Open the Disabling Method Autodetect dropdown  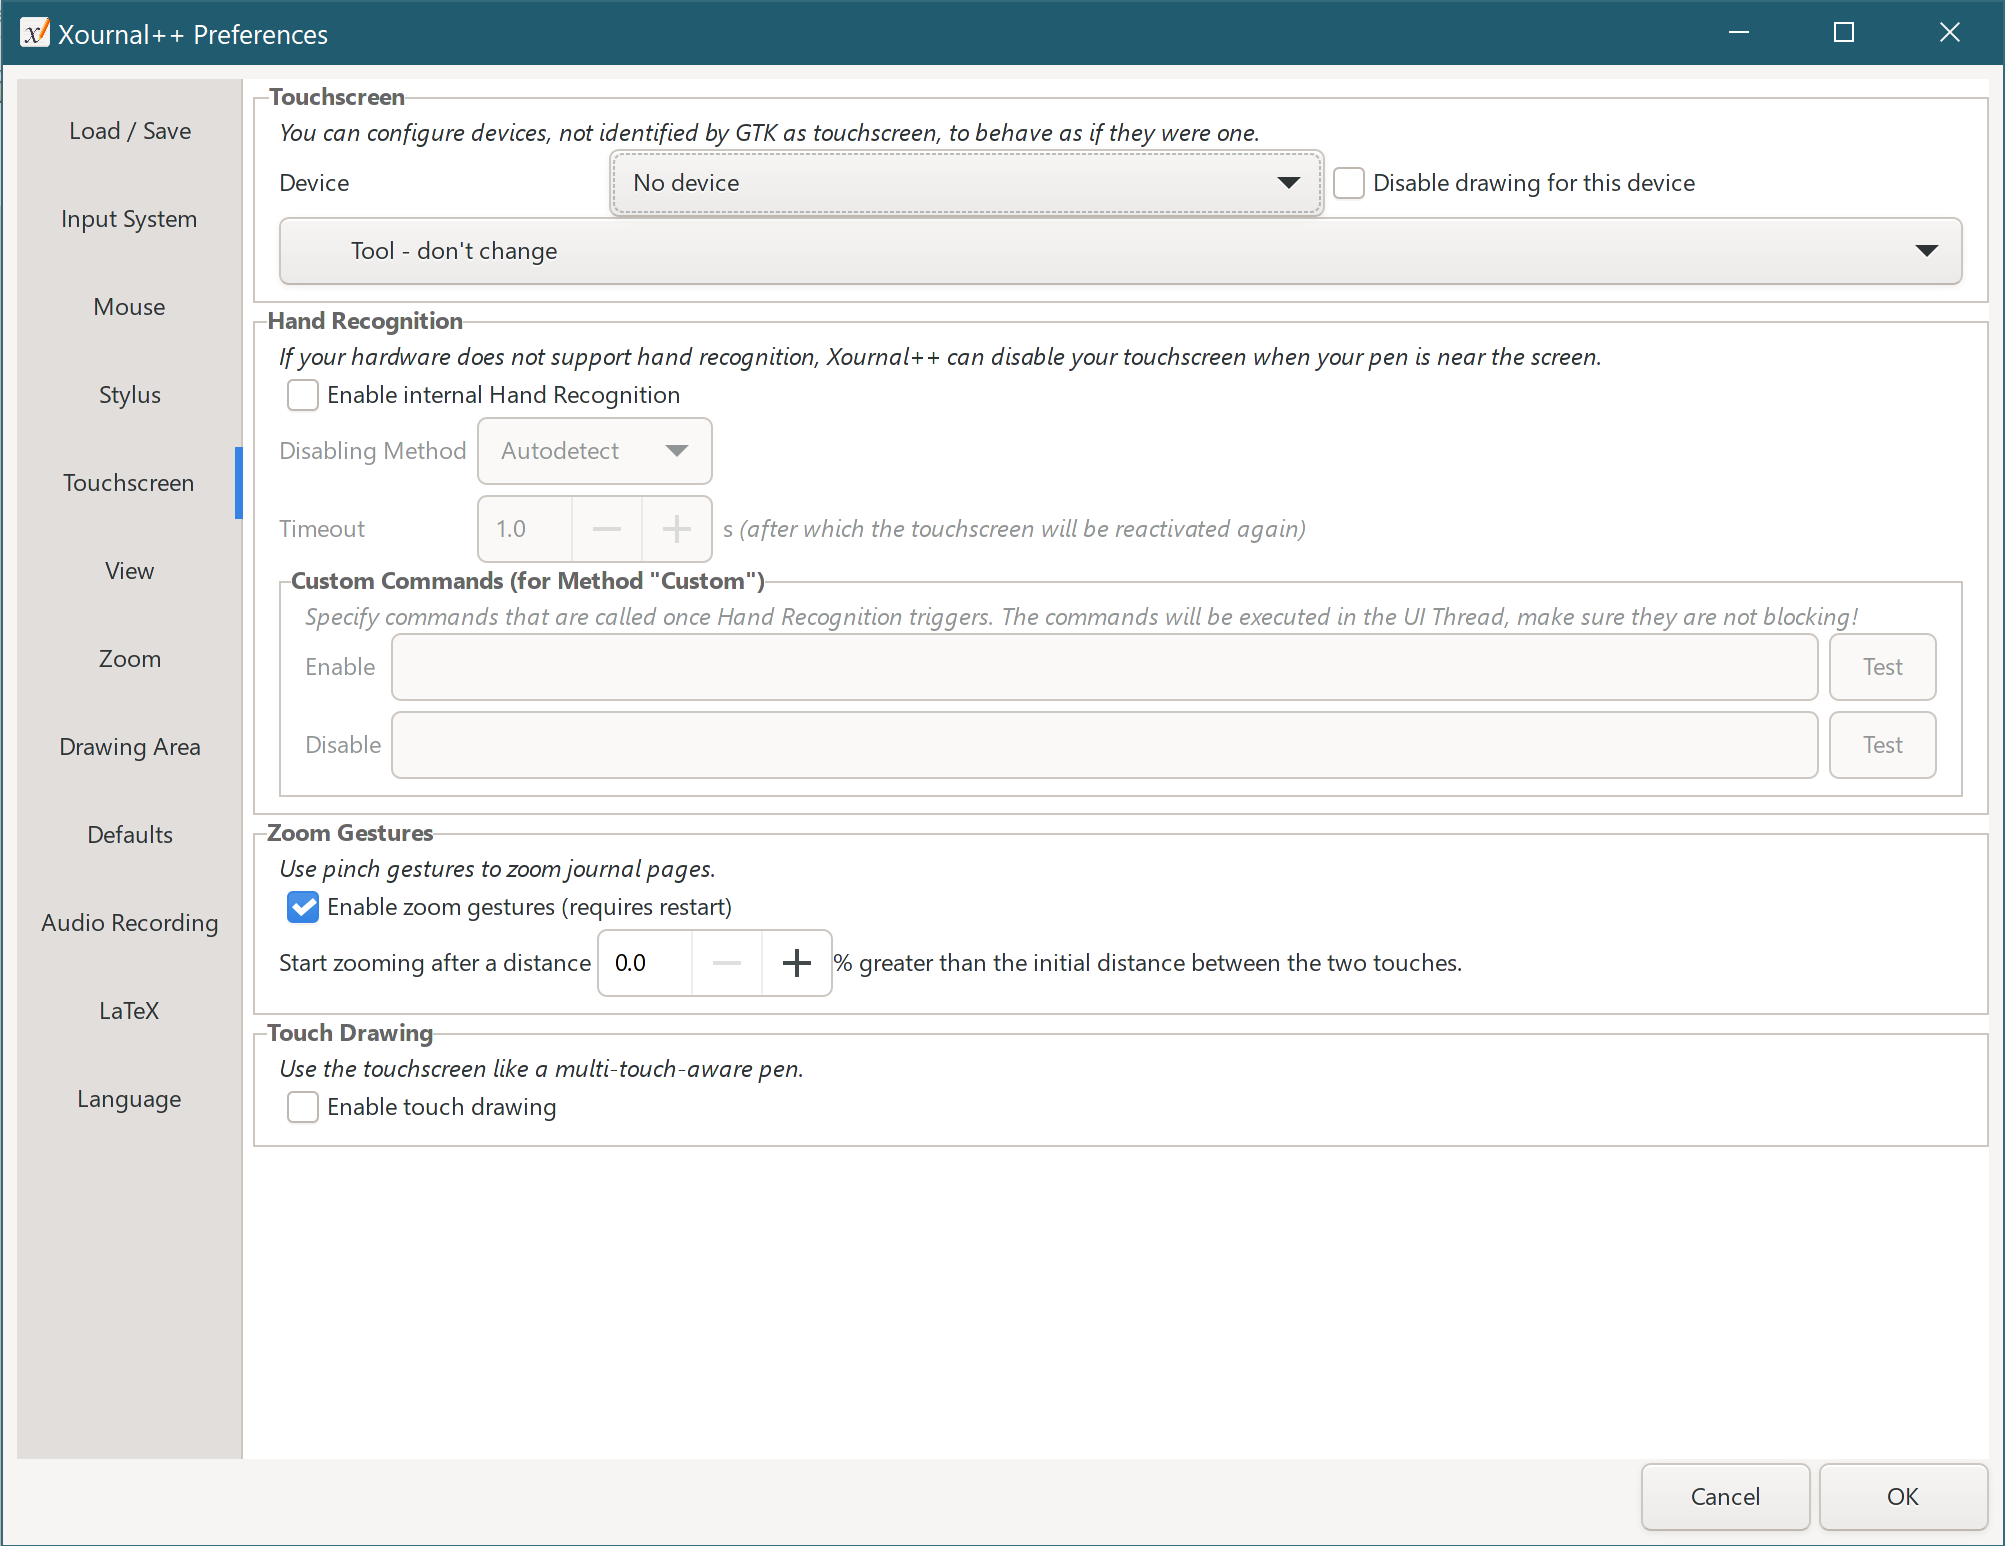(594, 451)
